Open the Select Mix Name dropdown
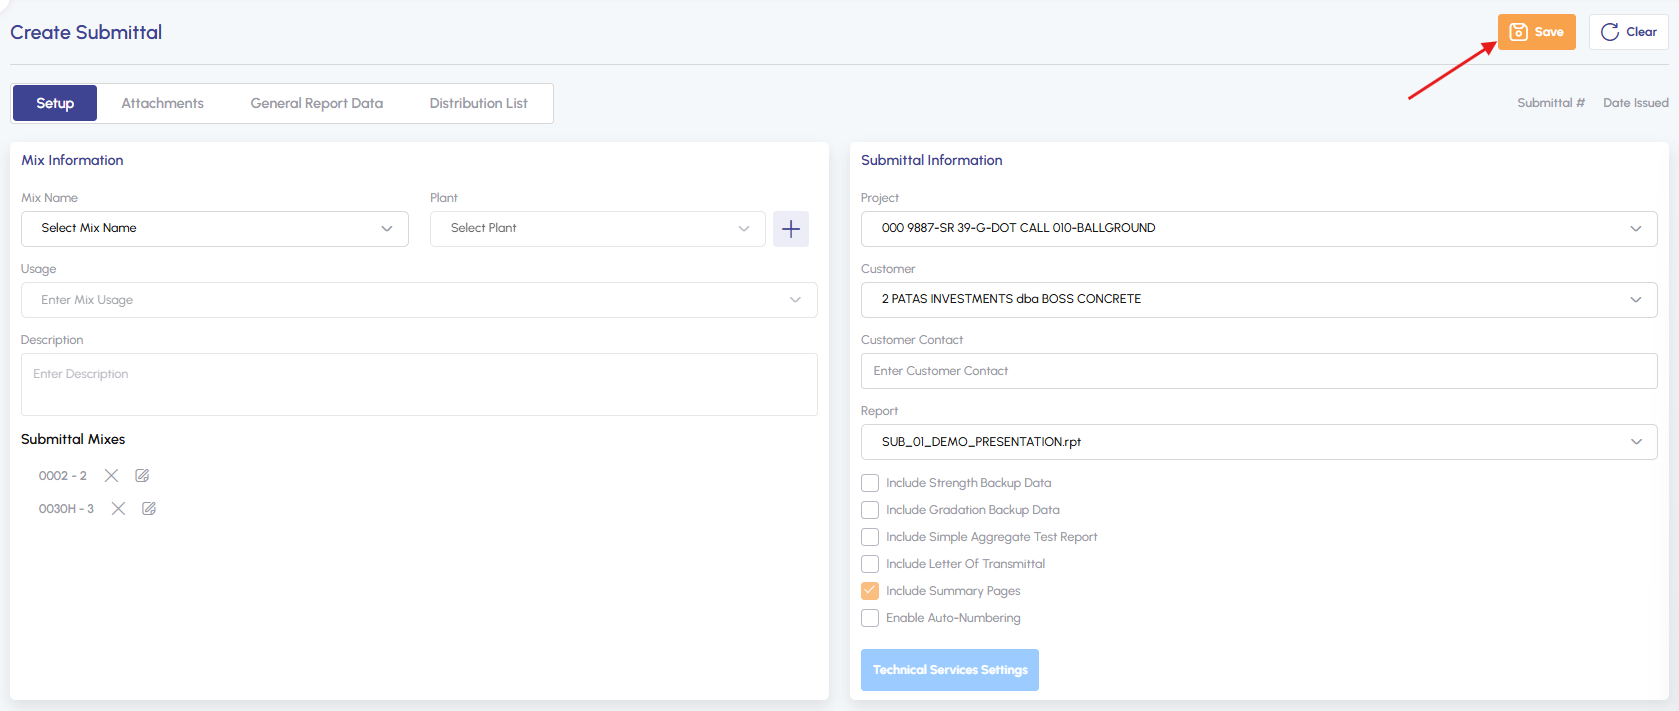Screen dimensions: 1679x711 pos(214,229)
